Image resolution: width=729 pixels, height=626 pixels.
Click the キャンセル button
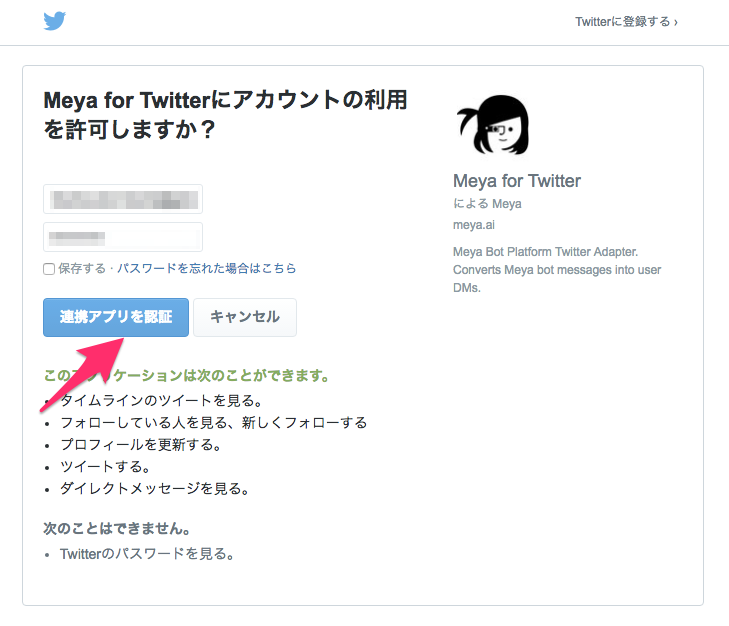tap(245, 317)
